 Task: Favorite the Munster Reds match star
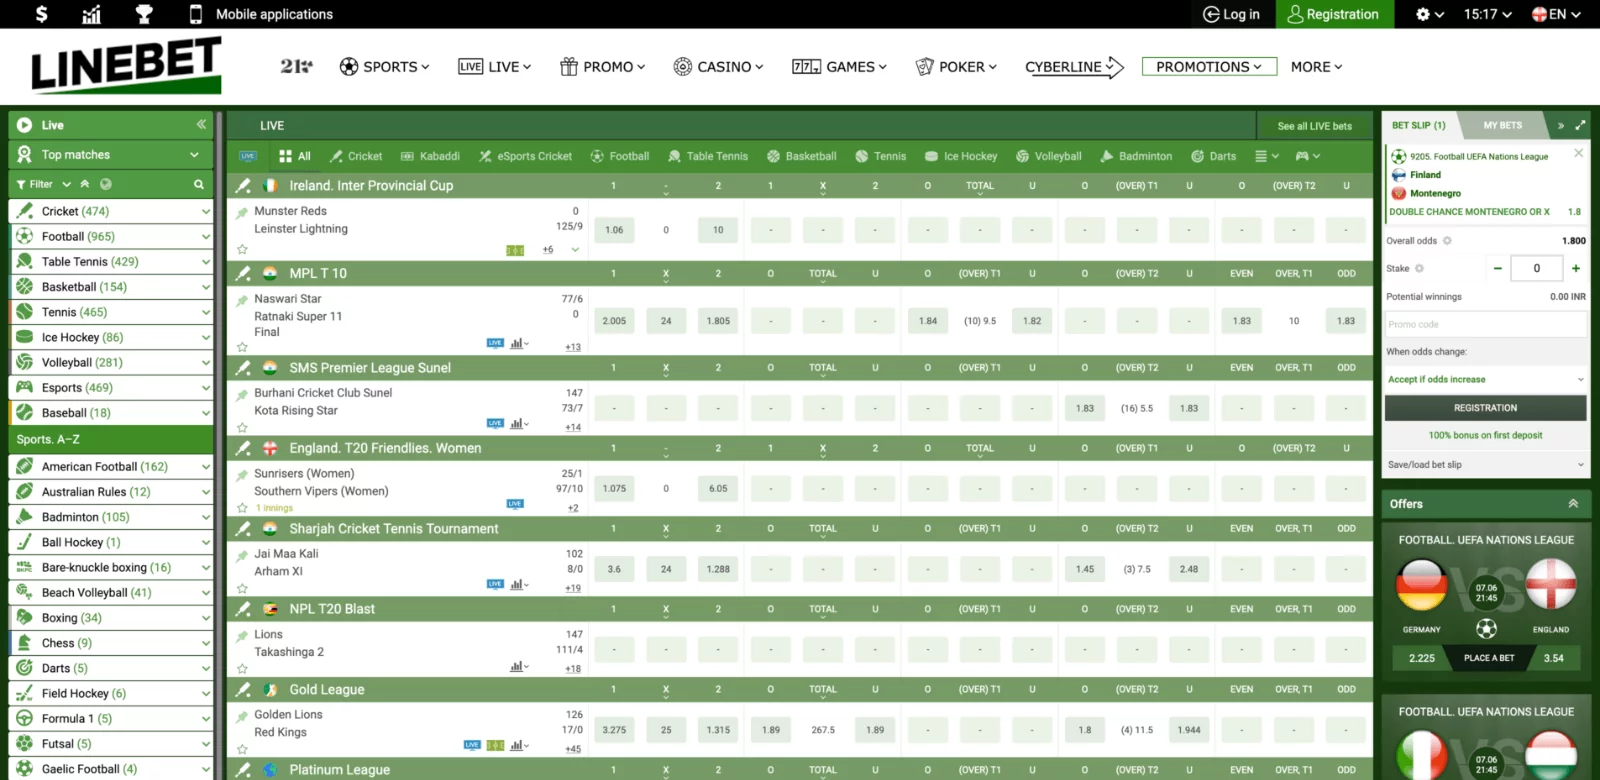[242, 249]
